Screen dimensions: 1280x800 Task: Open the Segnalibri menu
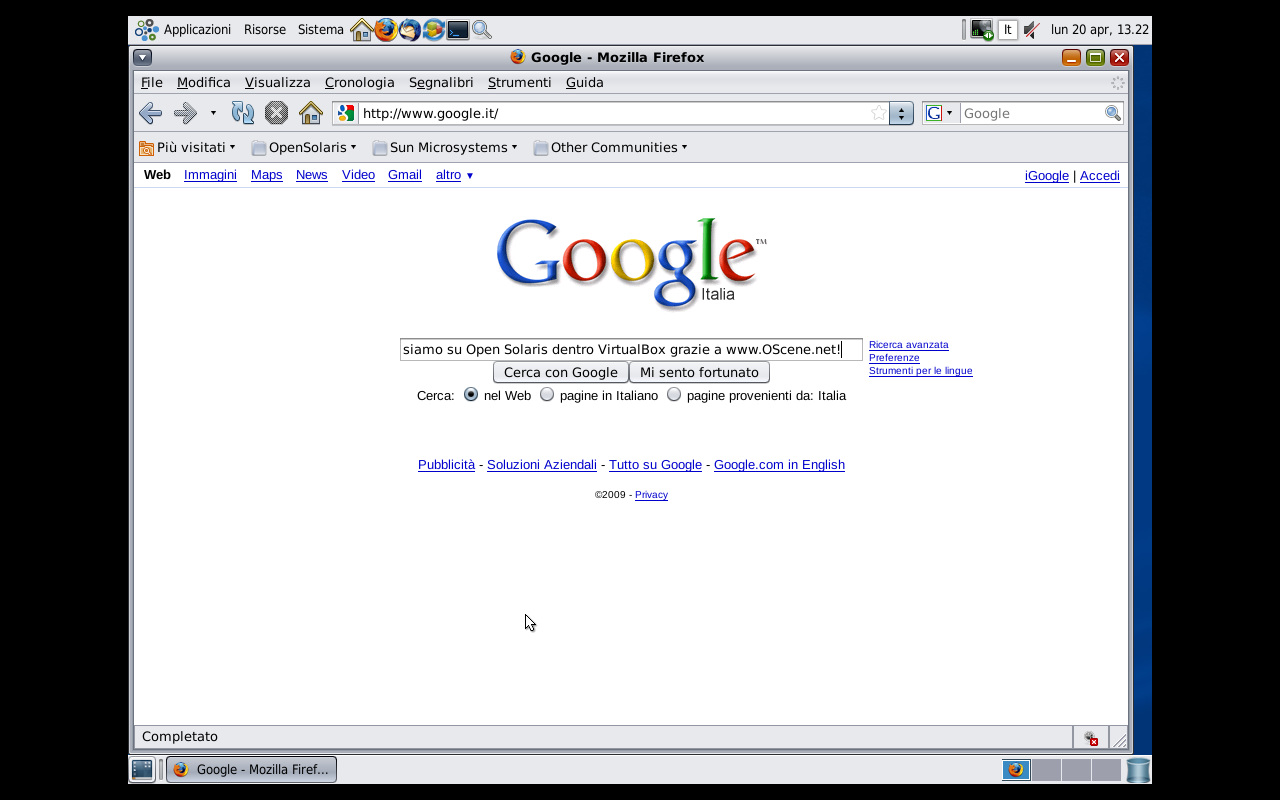(441, 83)
